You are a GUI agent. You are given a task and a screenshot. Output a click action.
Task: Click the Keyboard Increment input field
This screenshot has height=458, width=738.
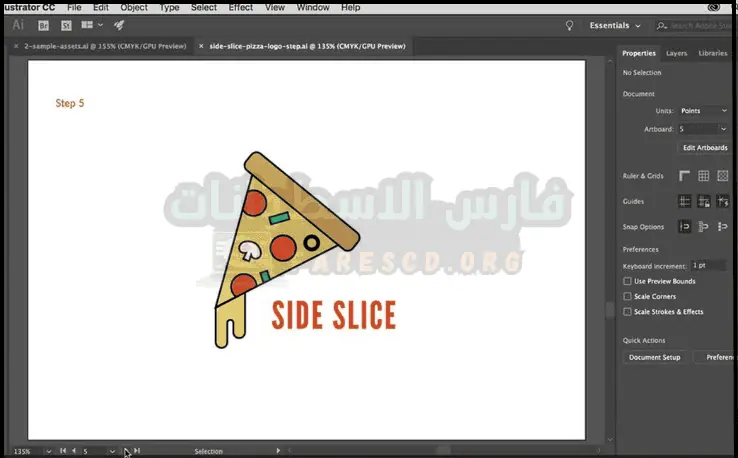(x=712, y=266)
